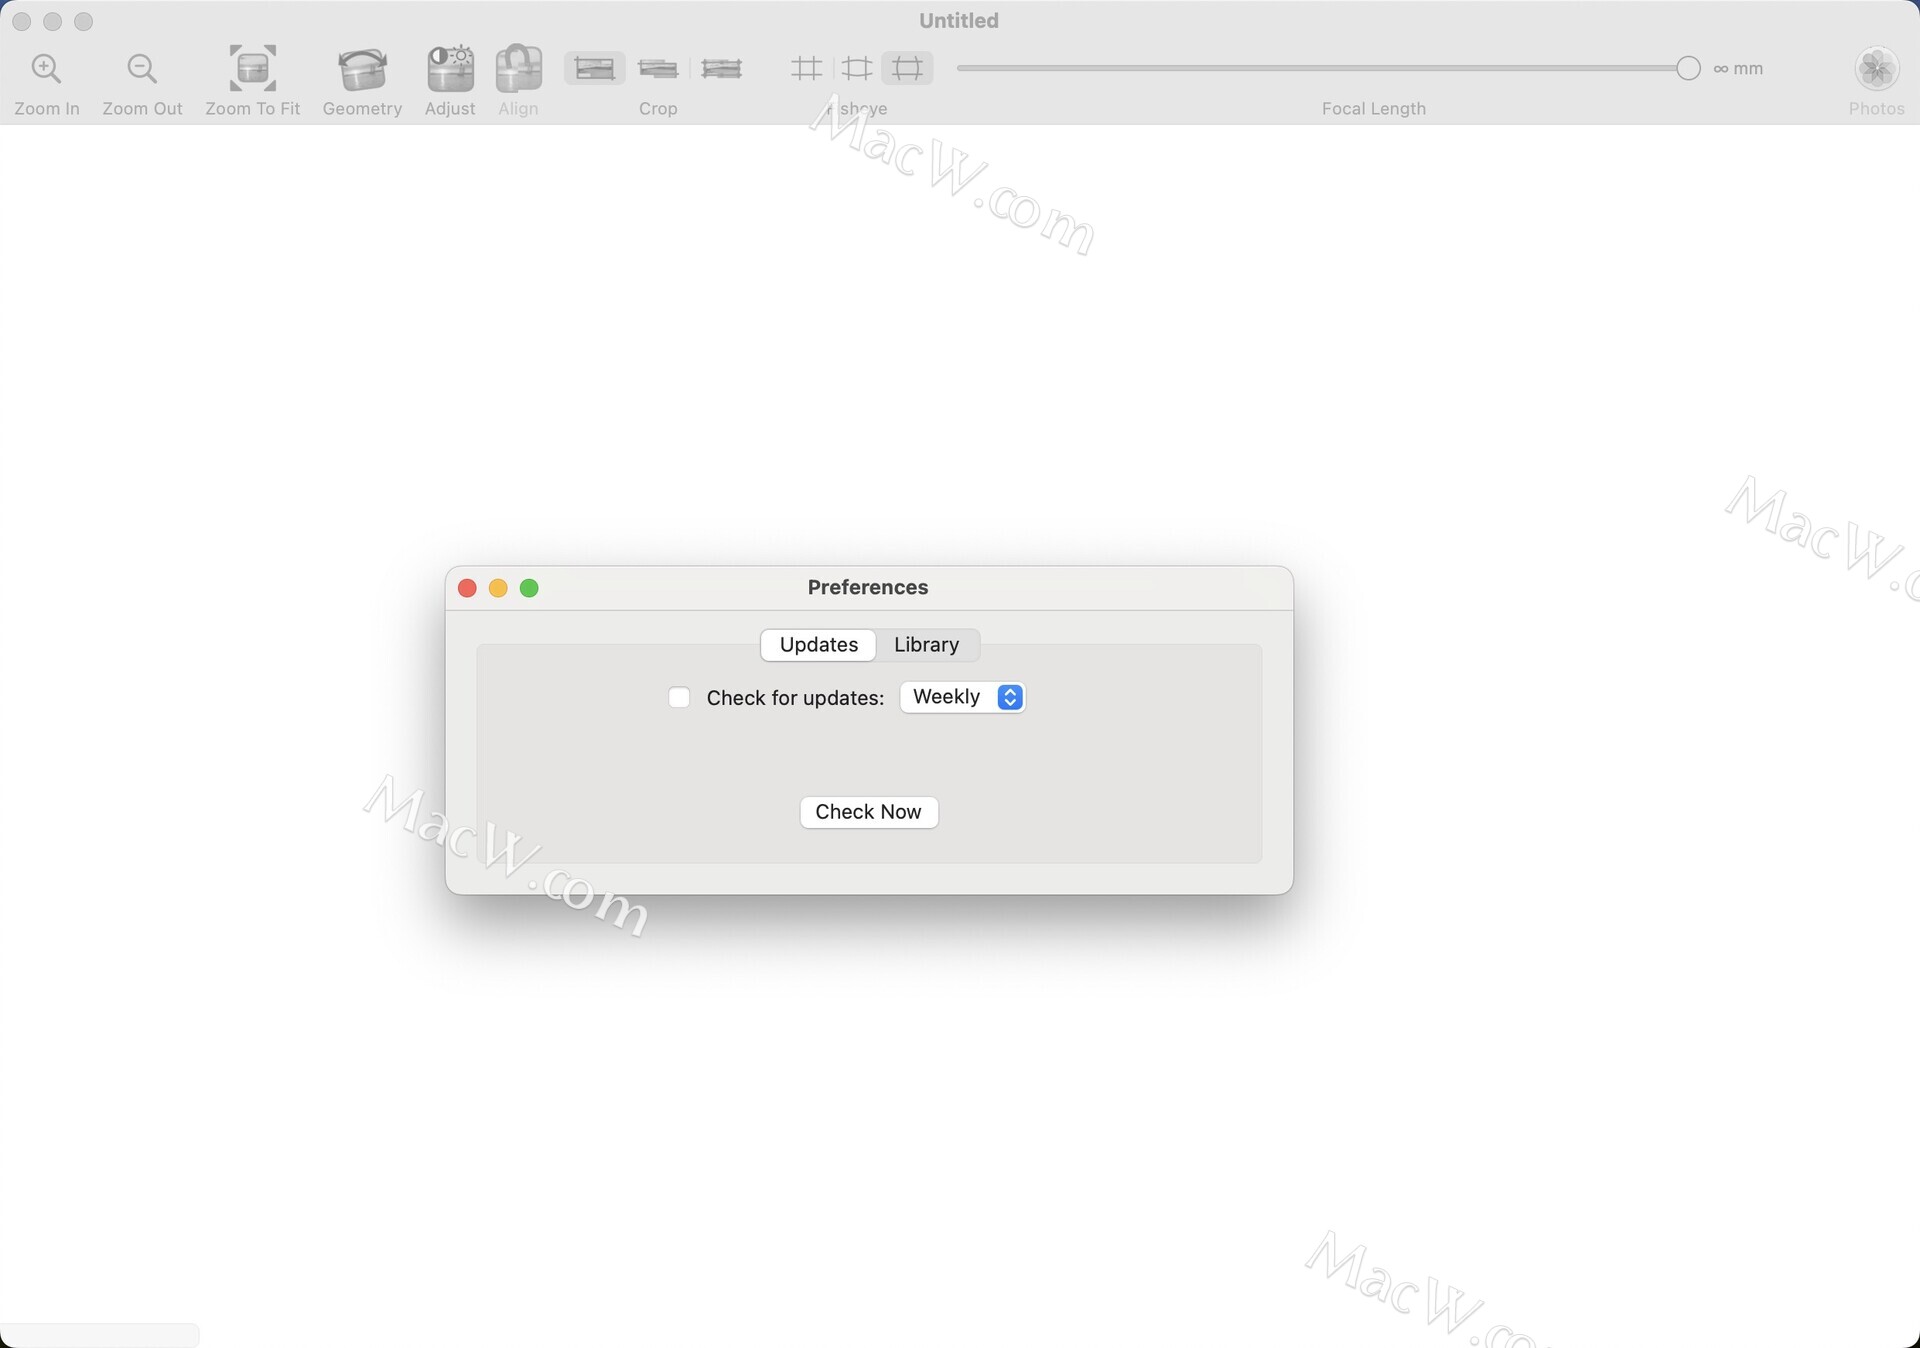The image size is (1920, 1348).
Task: Click the Zoom Out magnifier icon
Action: coord(142,69)
